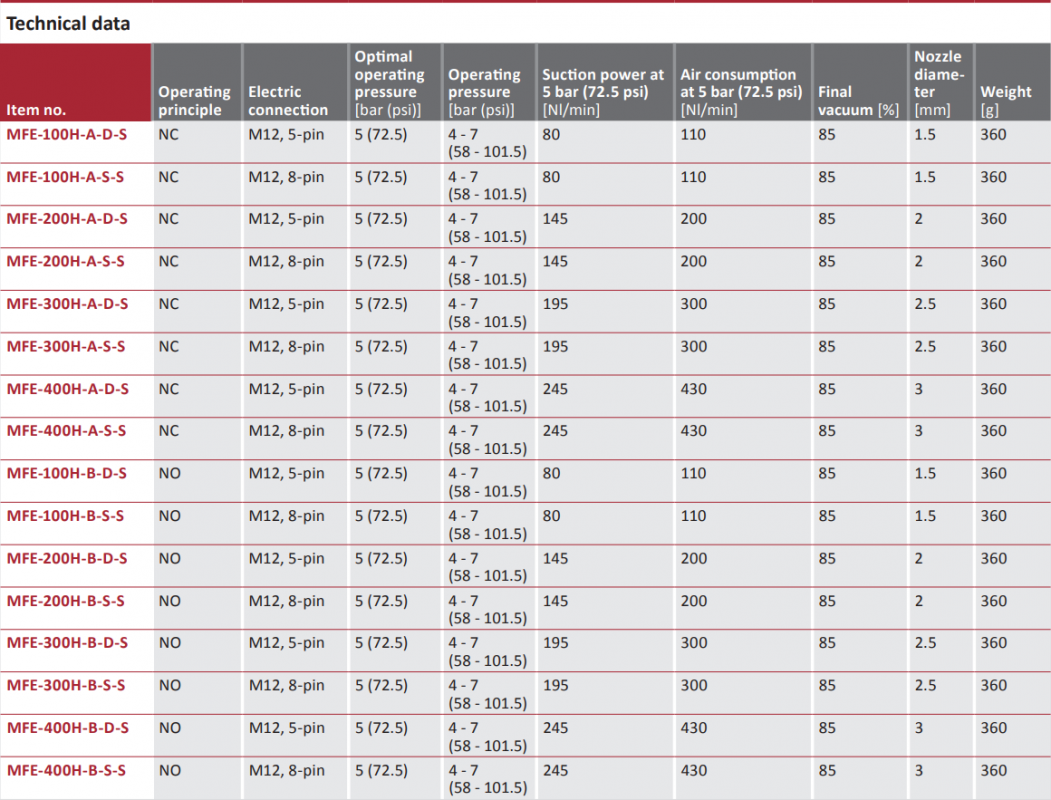This screenshot has height=800, width=1051.
Task: Click suction power 245 in MFE-400H-B-S-S row
Action: [555, 771]
